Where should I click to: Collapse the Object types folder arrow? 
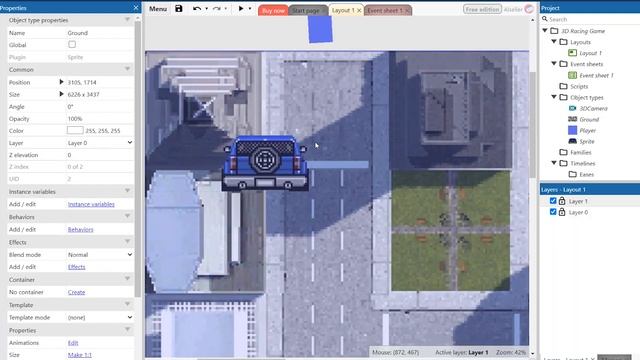pos(554,97)
